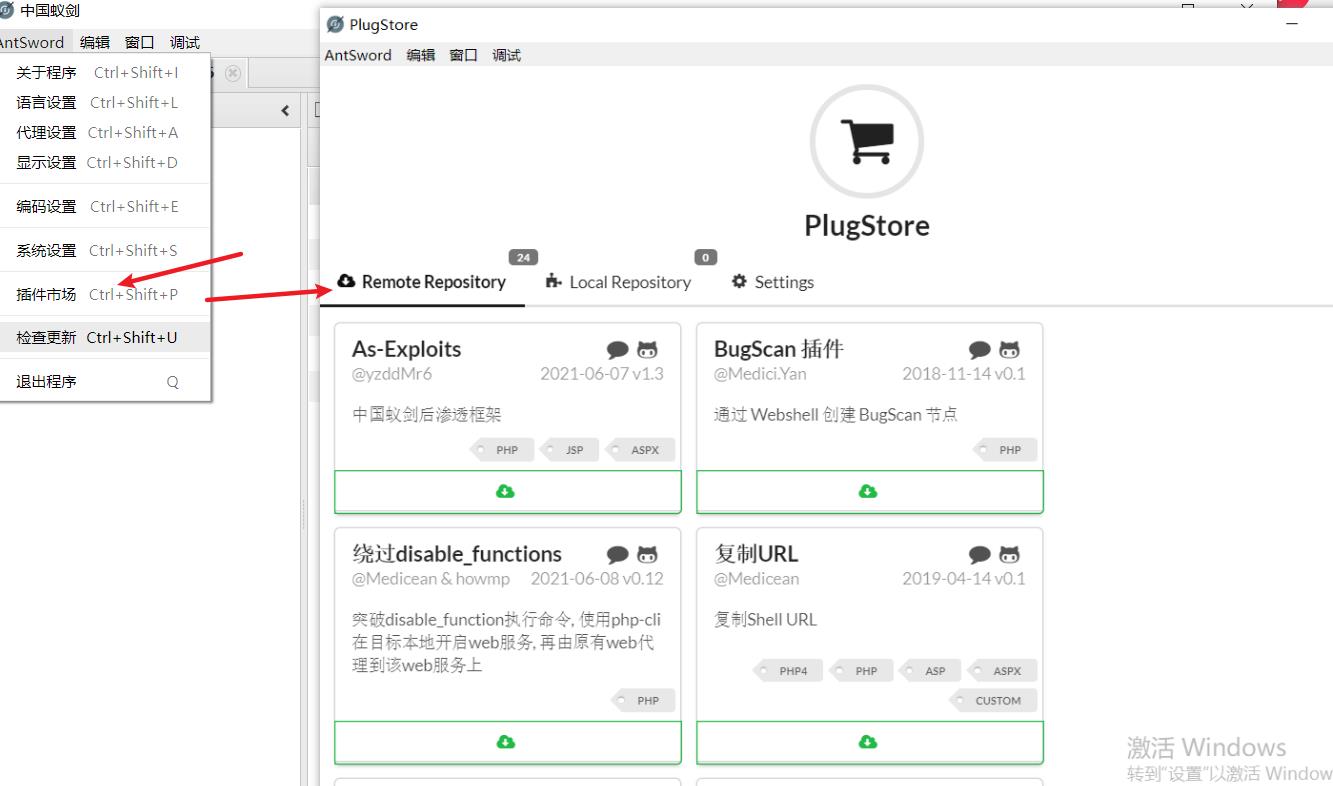Minimize the PlugStore window
The height and width of the screenshot is (786, 1333).
tap(1292, 22)
